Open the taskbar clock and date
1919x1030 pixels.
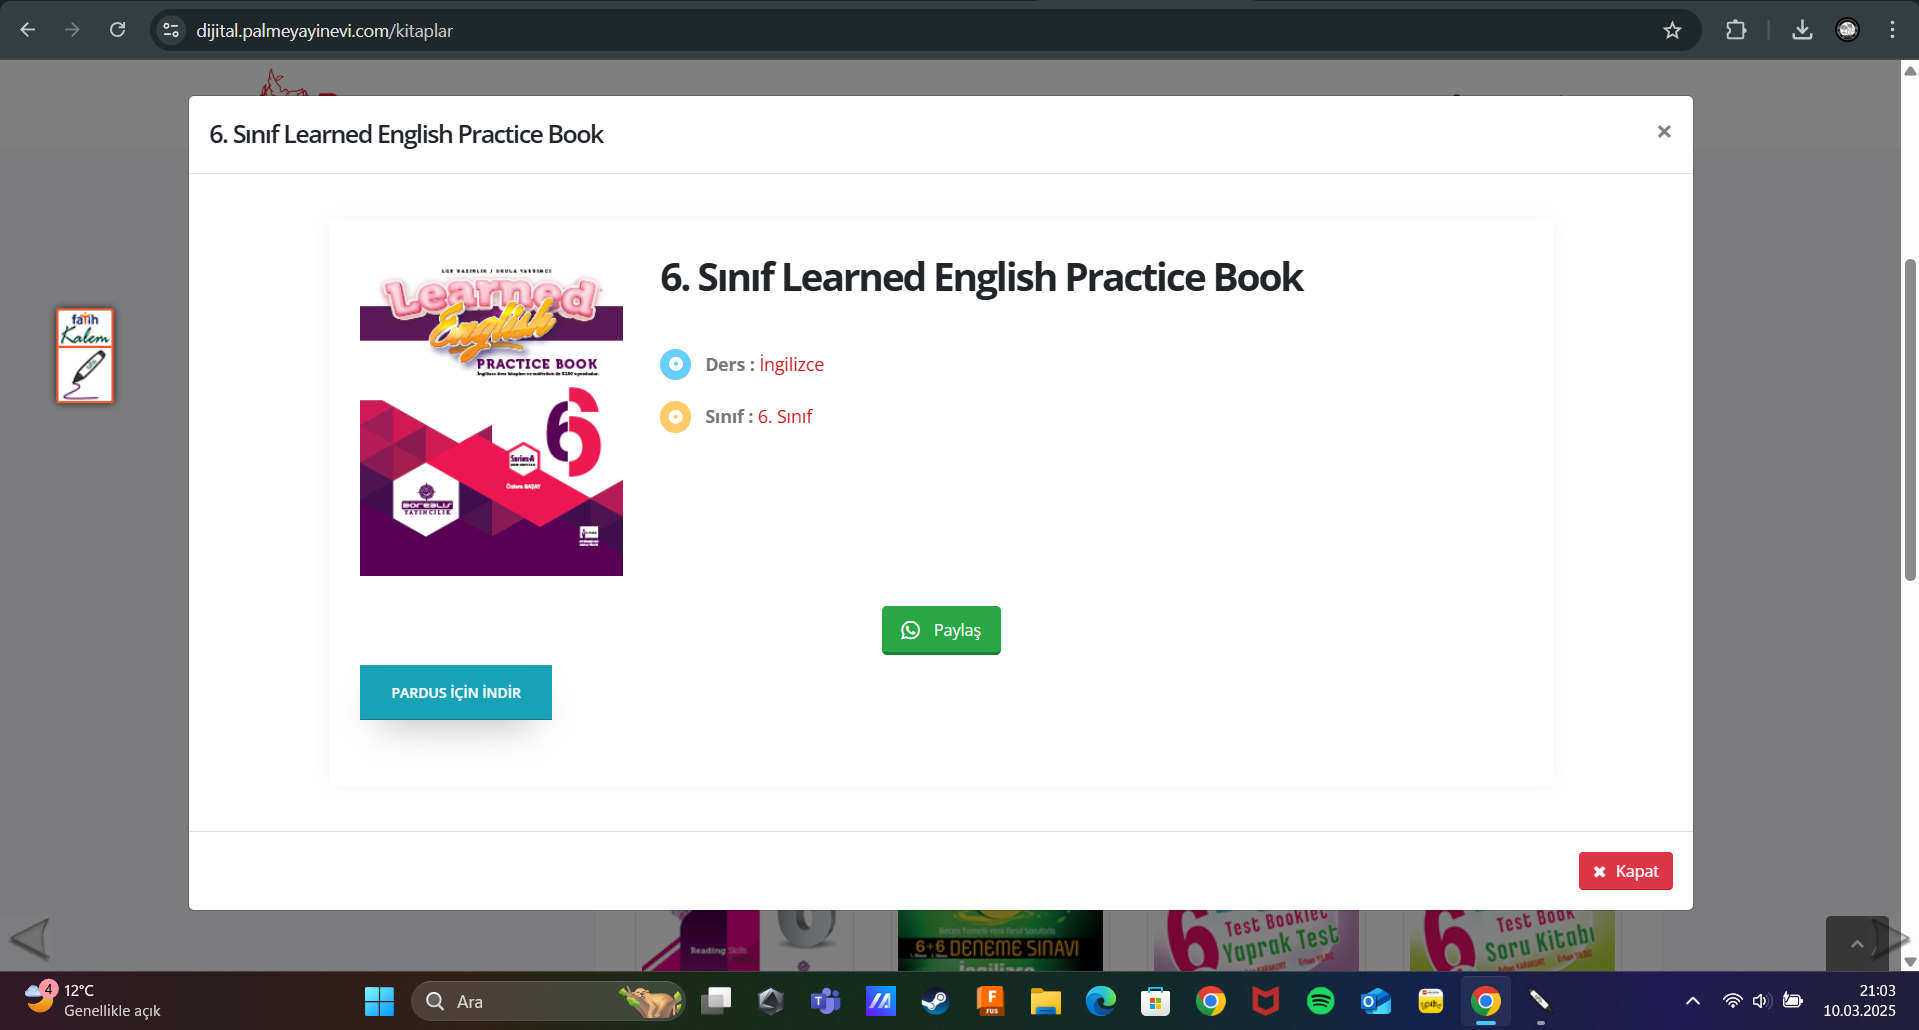pos(1859,1001)
